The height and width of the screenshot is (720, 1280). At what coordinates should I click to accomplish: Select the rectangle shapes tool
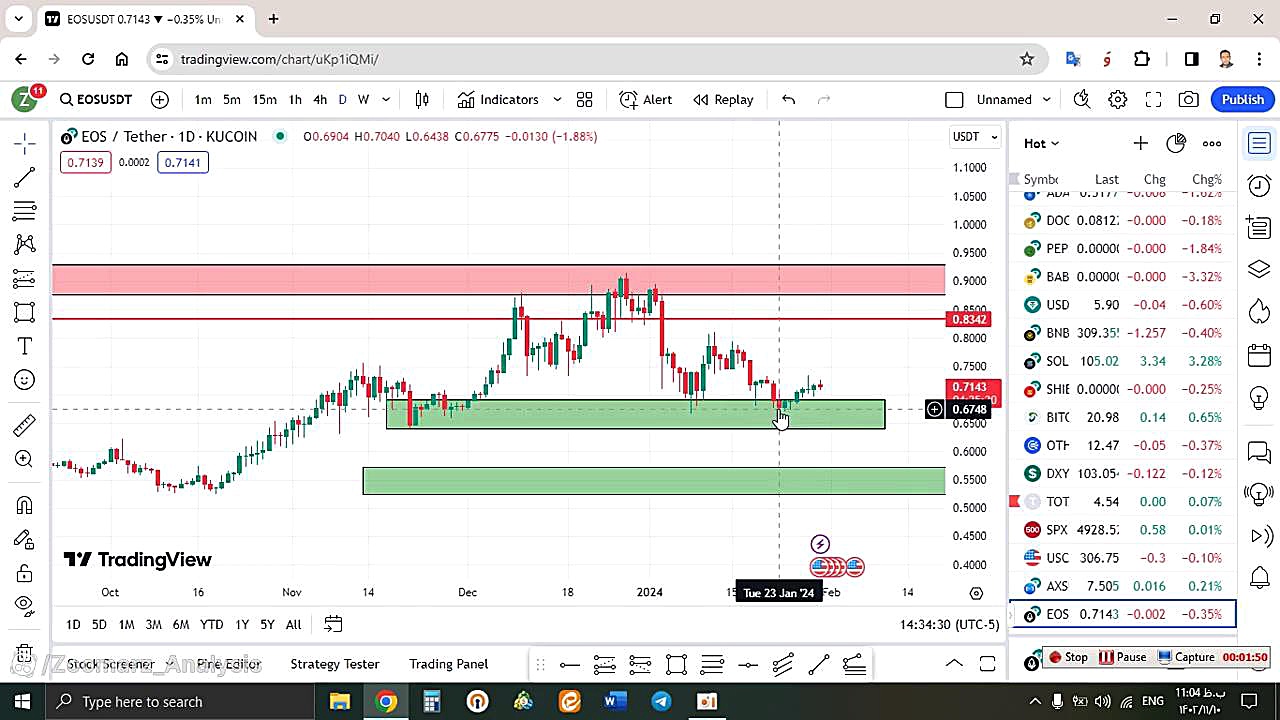point(25,312)
